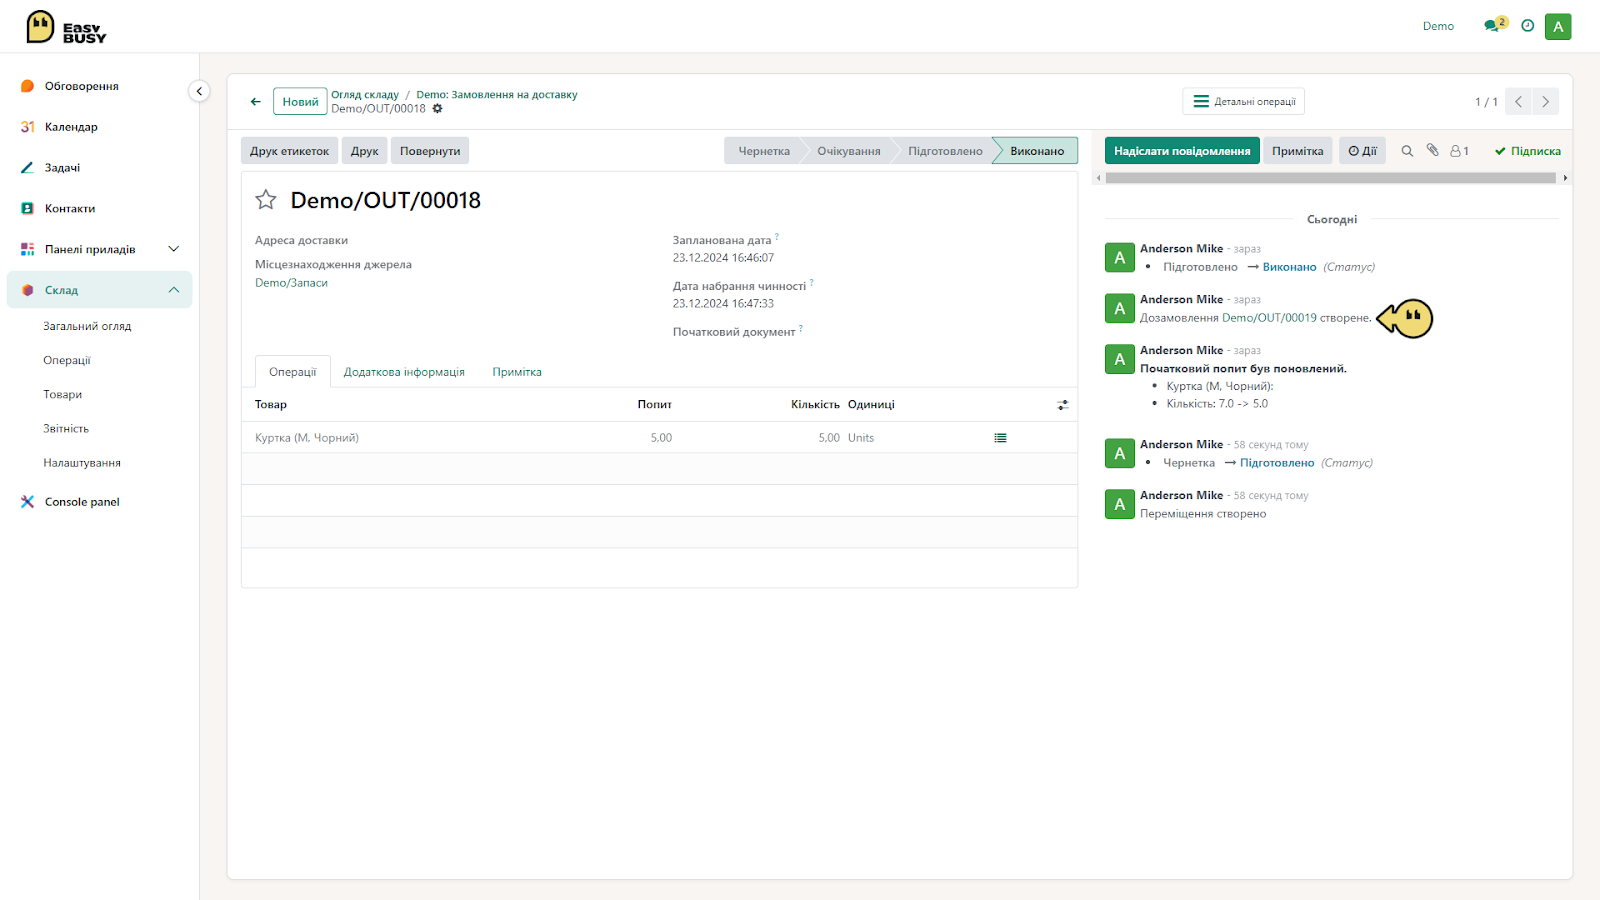Open the user avatar menu
The height and width of the screenshot is (900, 1600).
click(1558, 26)
